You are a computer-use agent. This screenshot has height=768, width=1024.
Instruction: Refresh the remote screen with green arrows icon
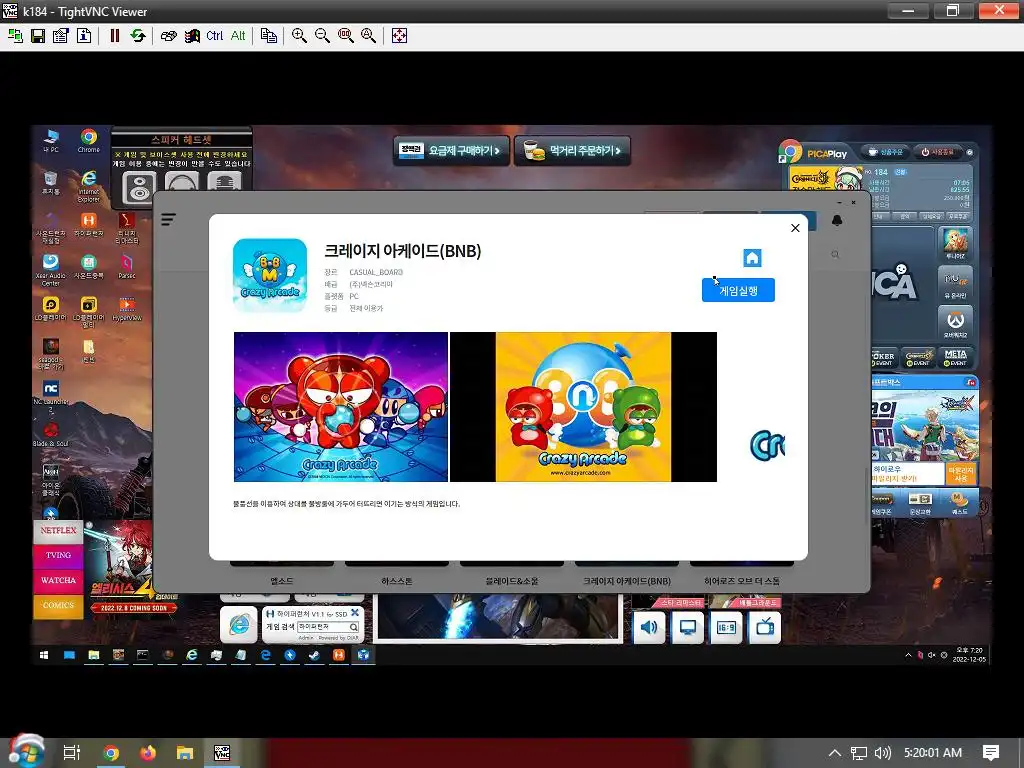coord(138,36)
